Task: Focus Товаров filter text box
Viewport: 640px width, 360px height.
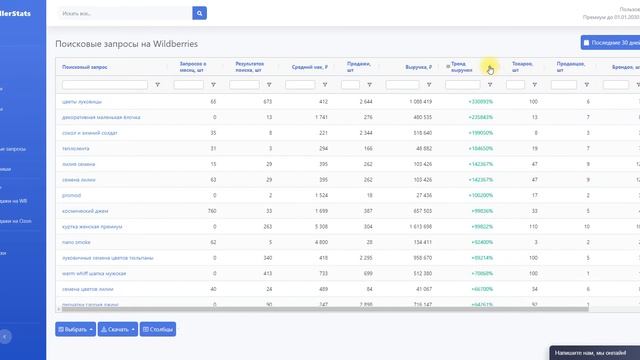Action: pos(515,84)
